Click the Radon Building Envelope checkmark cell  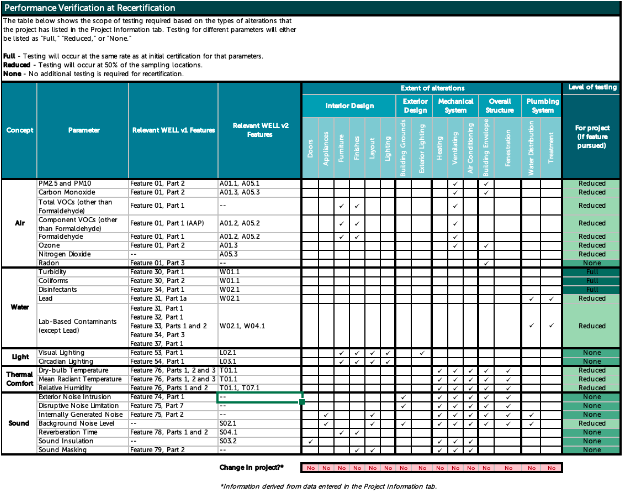tap(486, 263)
